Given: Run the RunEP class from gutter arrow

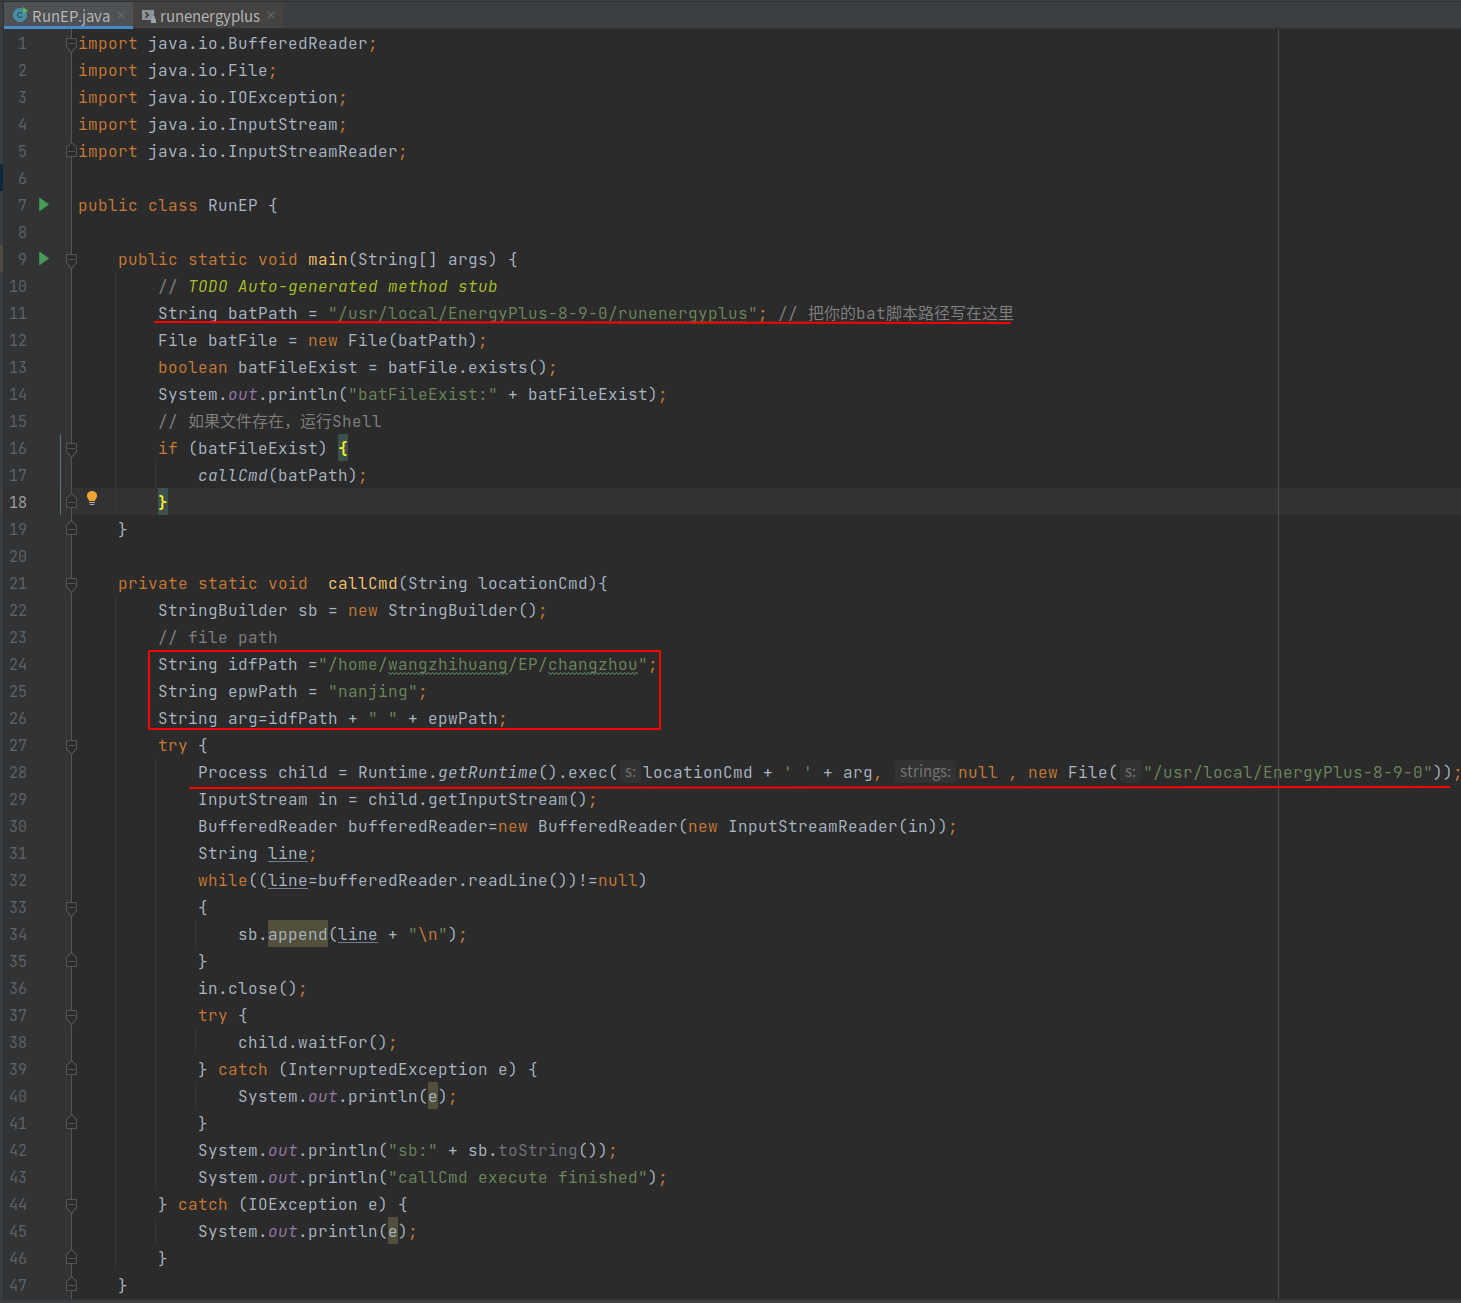Looking at the screenshot, I should (44, 204).
